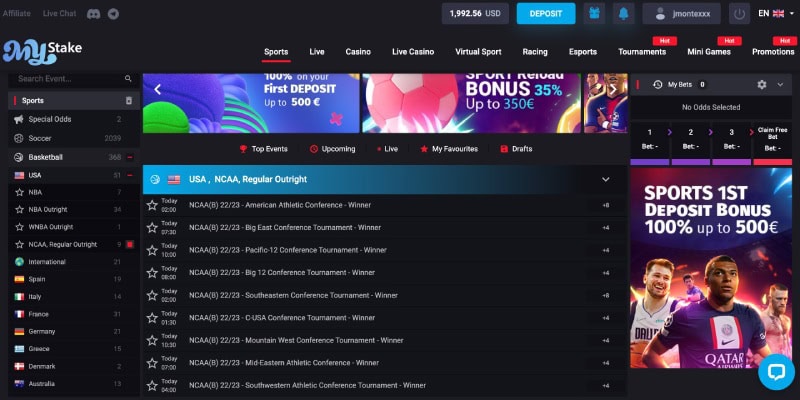The width and height of the screenshot is (800, 400).
Task: Click the My Bets history icon
Action: coord(658,85)
